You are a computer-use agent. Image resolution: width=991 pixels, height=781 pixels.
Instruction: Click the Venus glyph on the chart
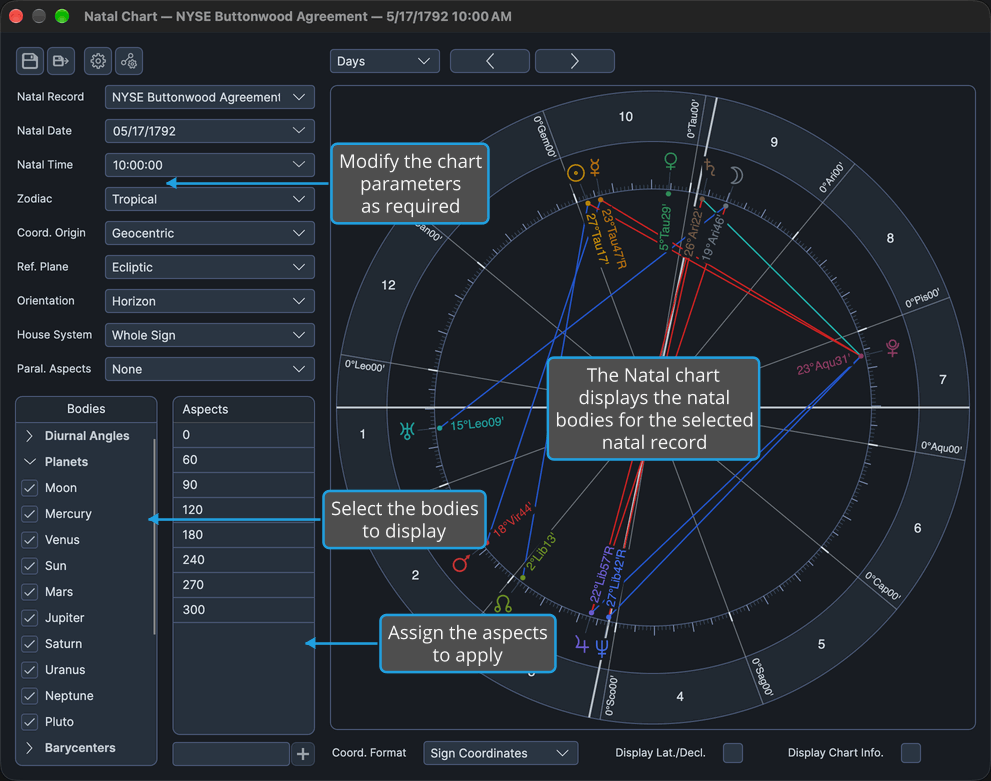pyautogui.click(x=671, y=161)
